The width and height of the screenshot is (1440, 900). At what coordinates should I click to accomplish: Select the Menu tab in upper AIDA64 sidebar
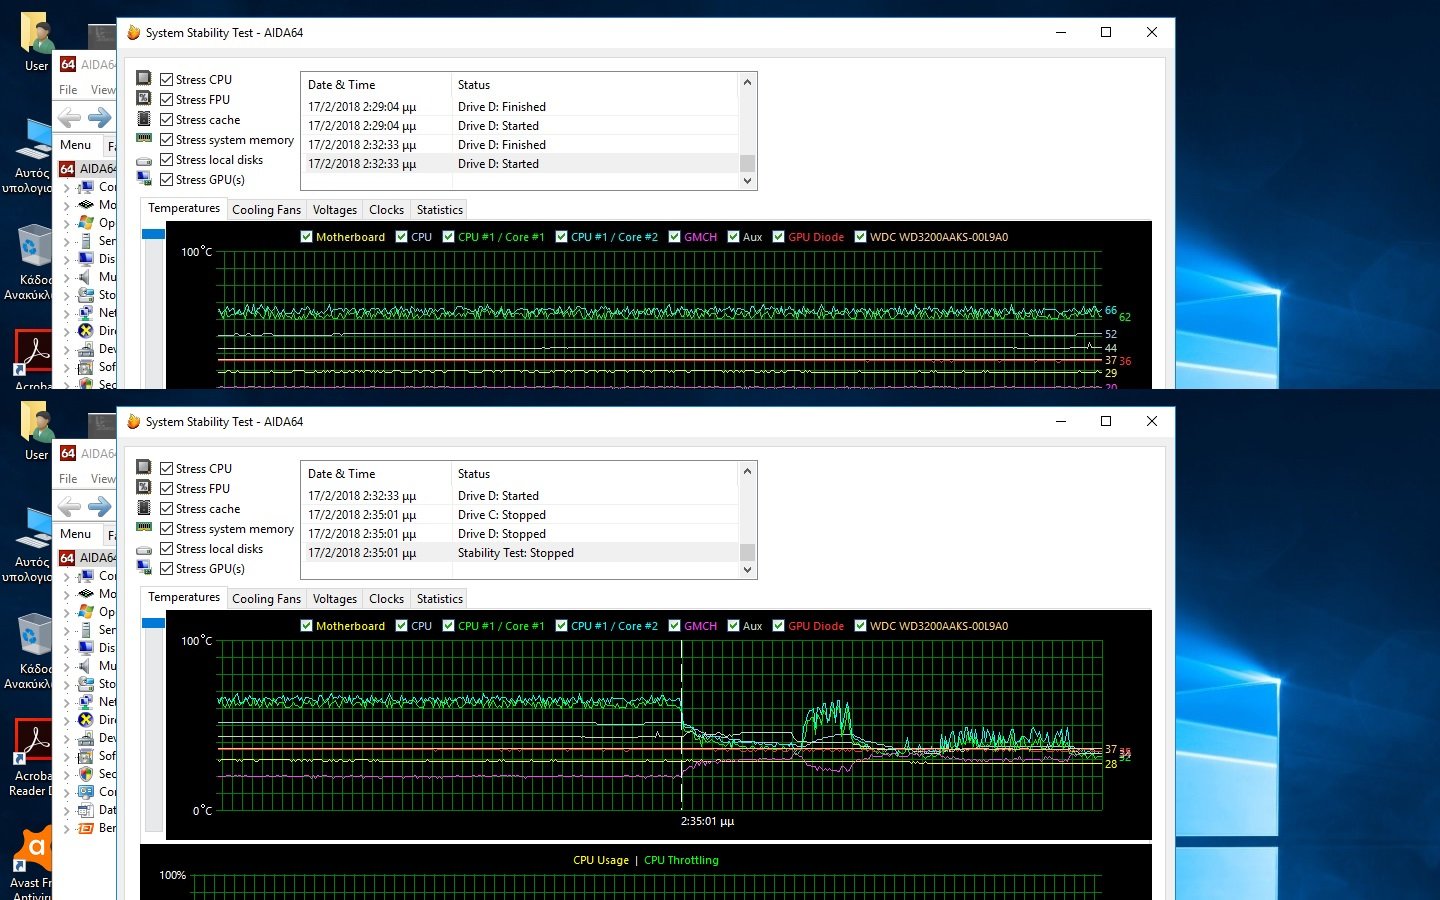point(76,145)
